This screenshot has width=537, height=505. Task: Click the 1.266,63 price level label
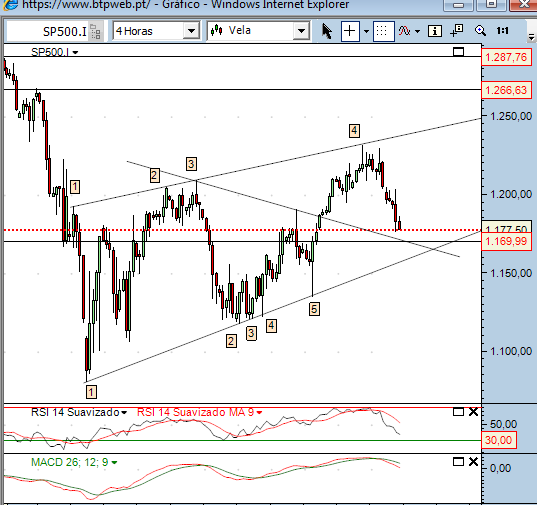506,90
